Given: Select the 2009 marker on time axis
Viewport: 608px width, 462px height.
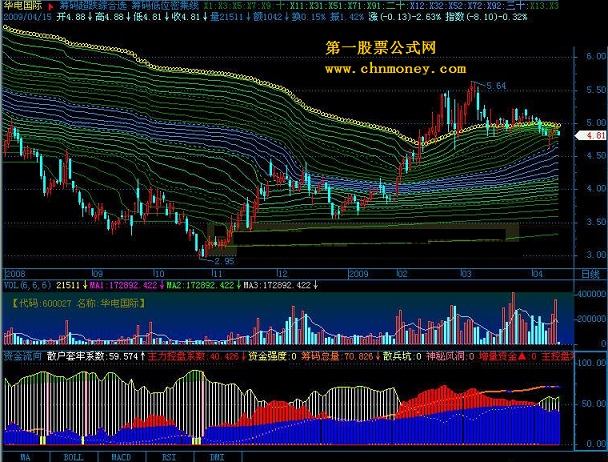Looking at the screenshot, I should coord(358,274).
